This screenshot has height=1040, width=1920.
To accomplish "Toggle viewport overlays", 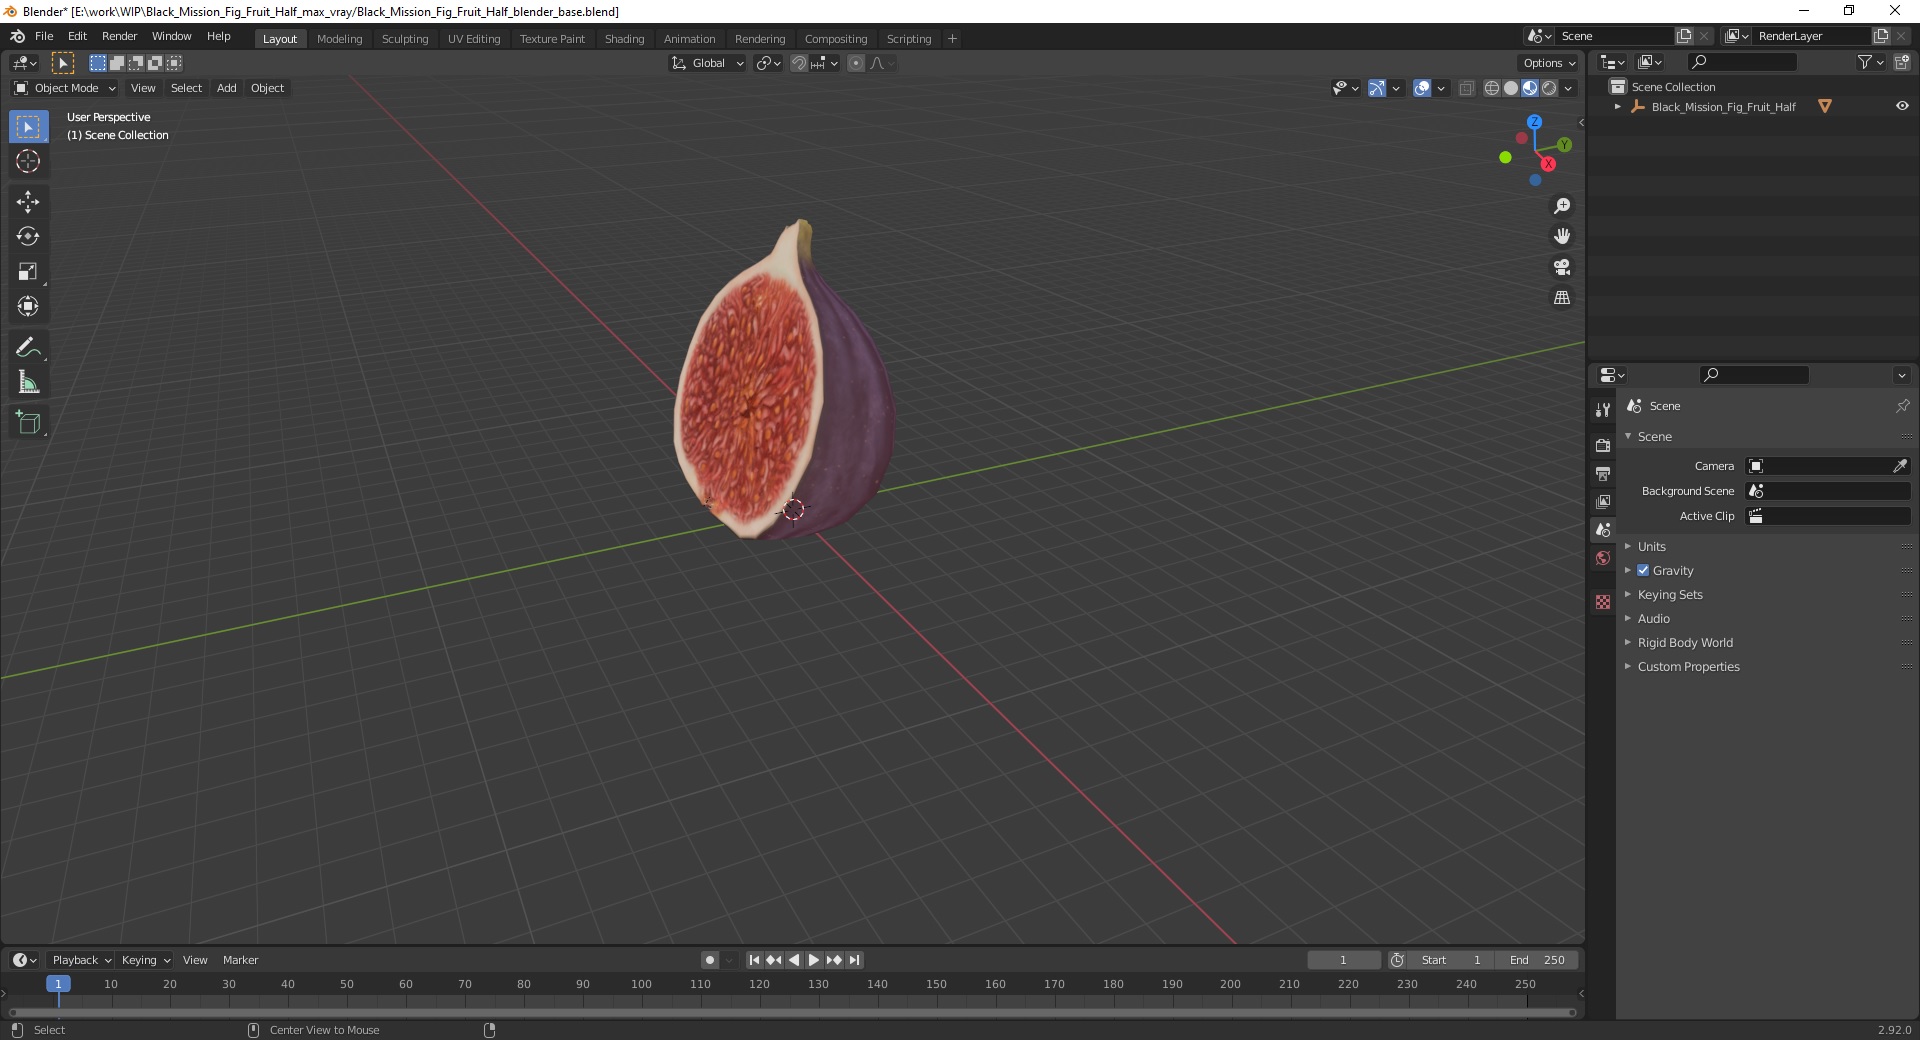I will pos(1422,88).
